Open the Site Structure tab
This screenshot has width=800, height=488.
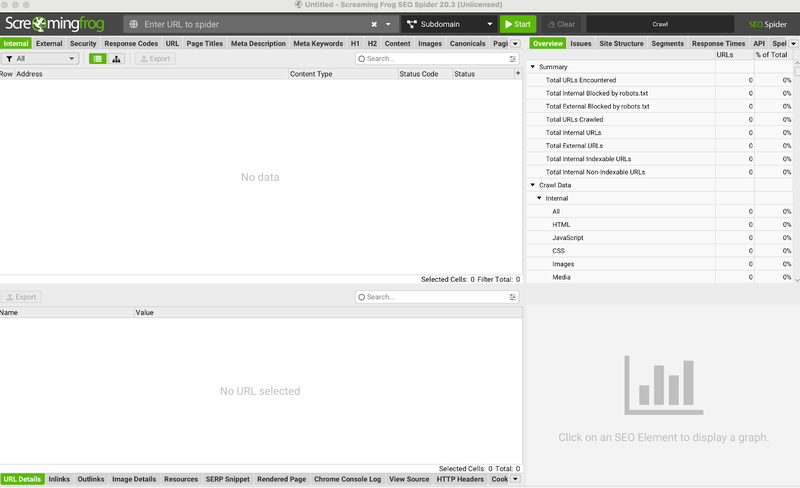click(x=621, y=44)
